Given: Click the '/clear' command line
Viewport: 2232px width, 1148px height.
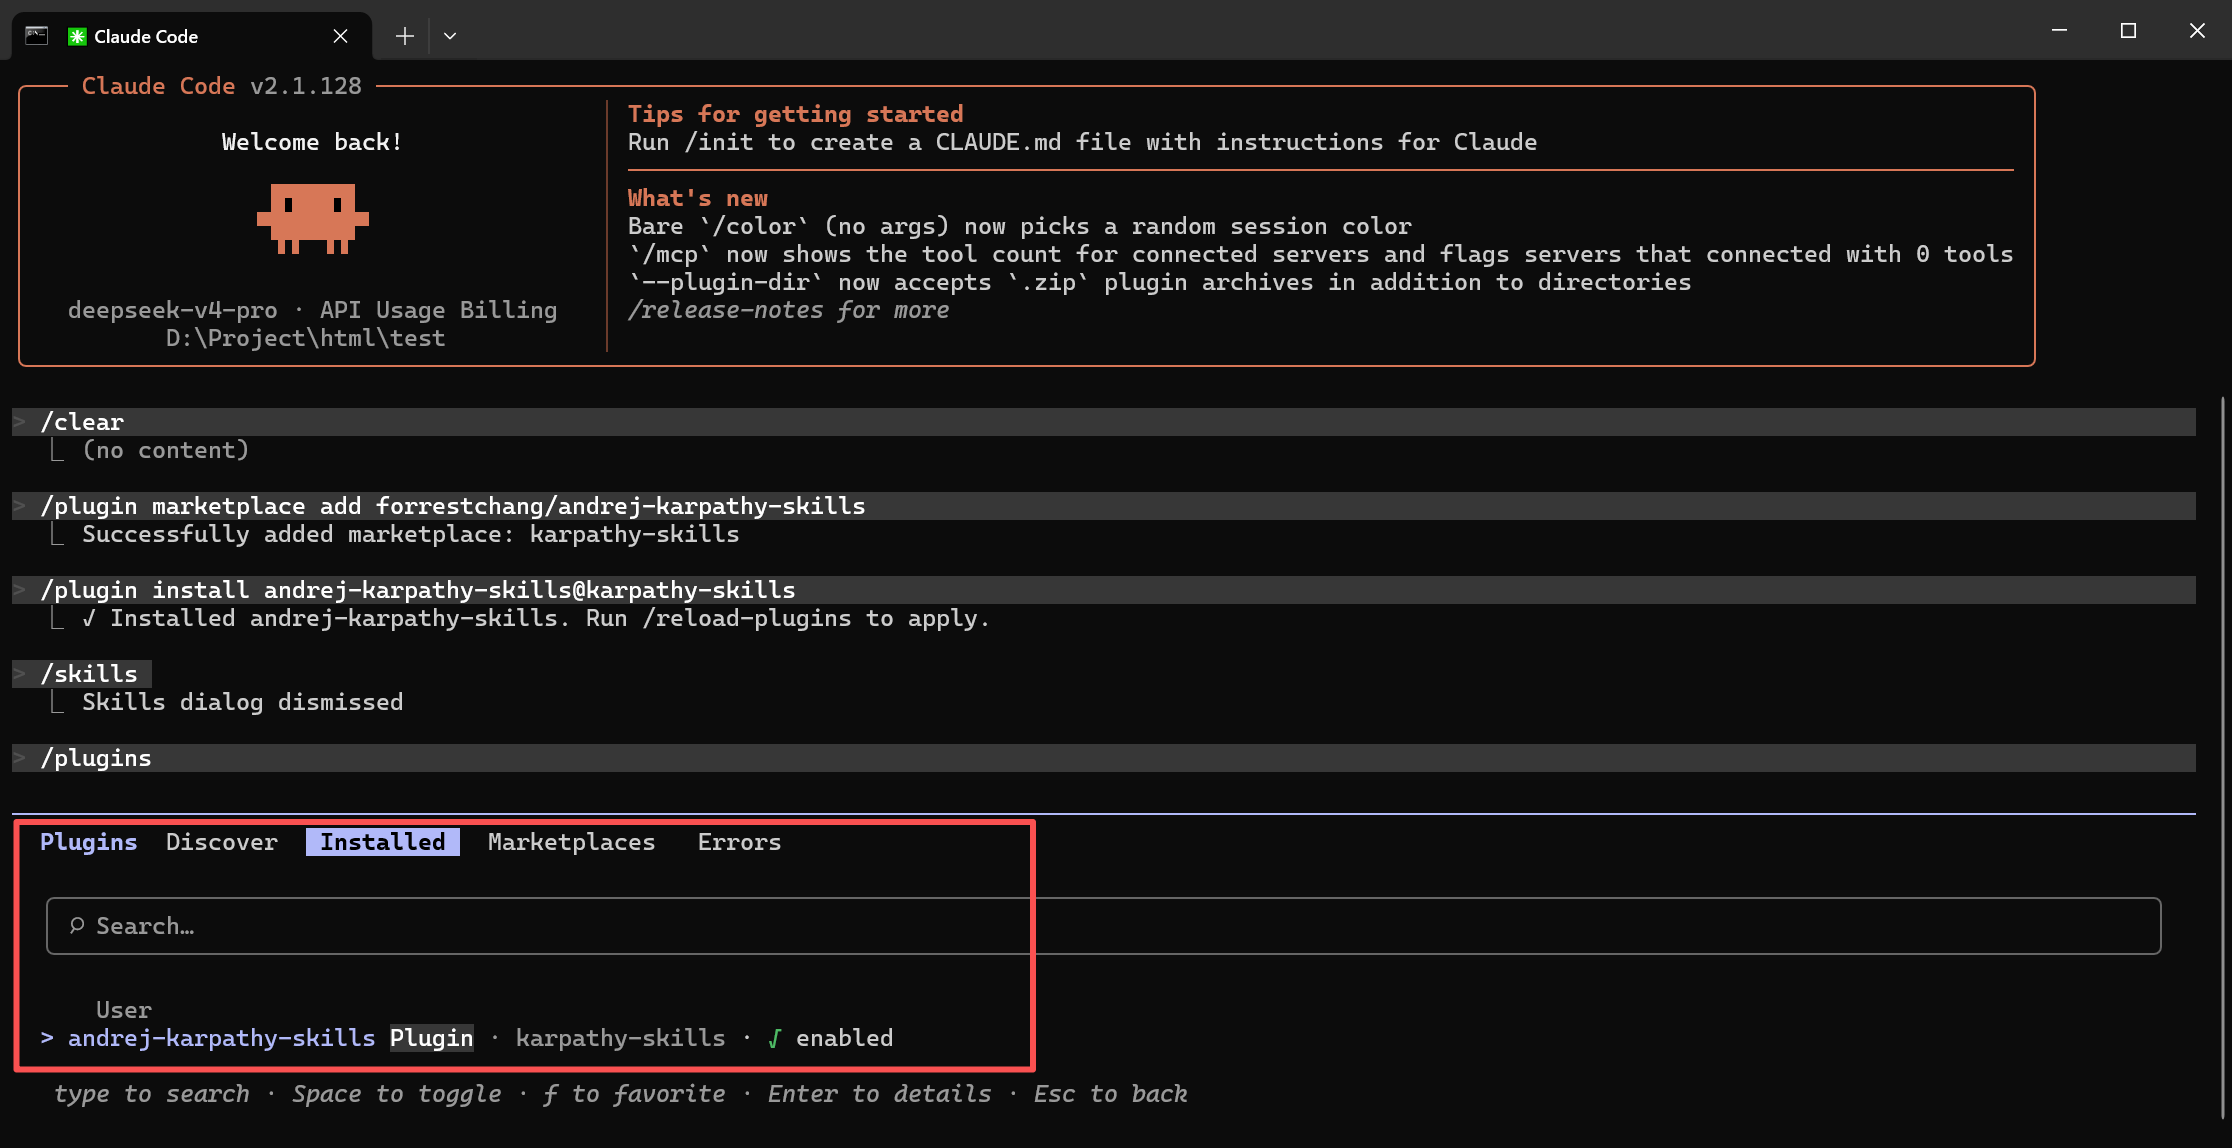Looking at the screenshot, I should pyautogui.click(x=1104, y=422).
